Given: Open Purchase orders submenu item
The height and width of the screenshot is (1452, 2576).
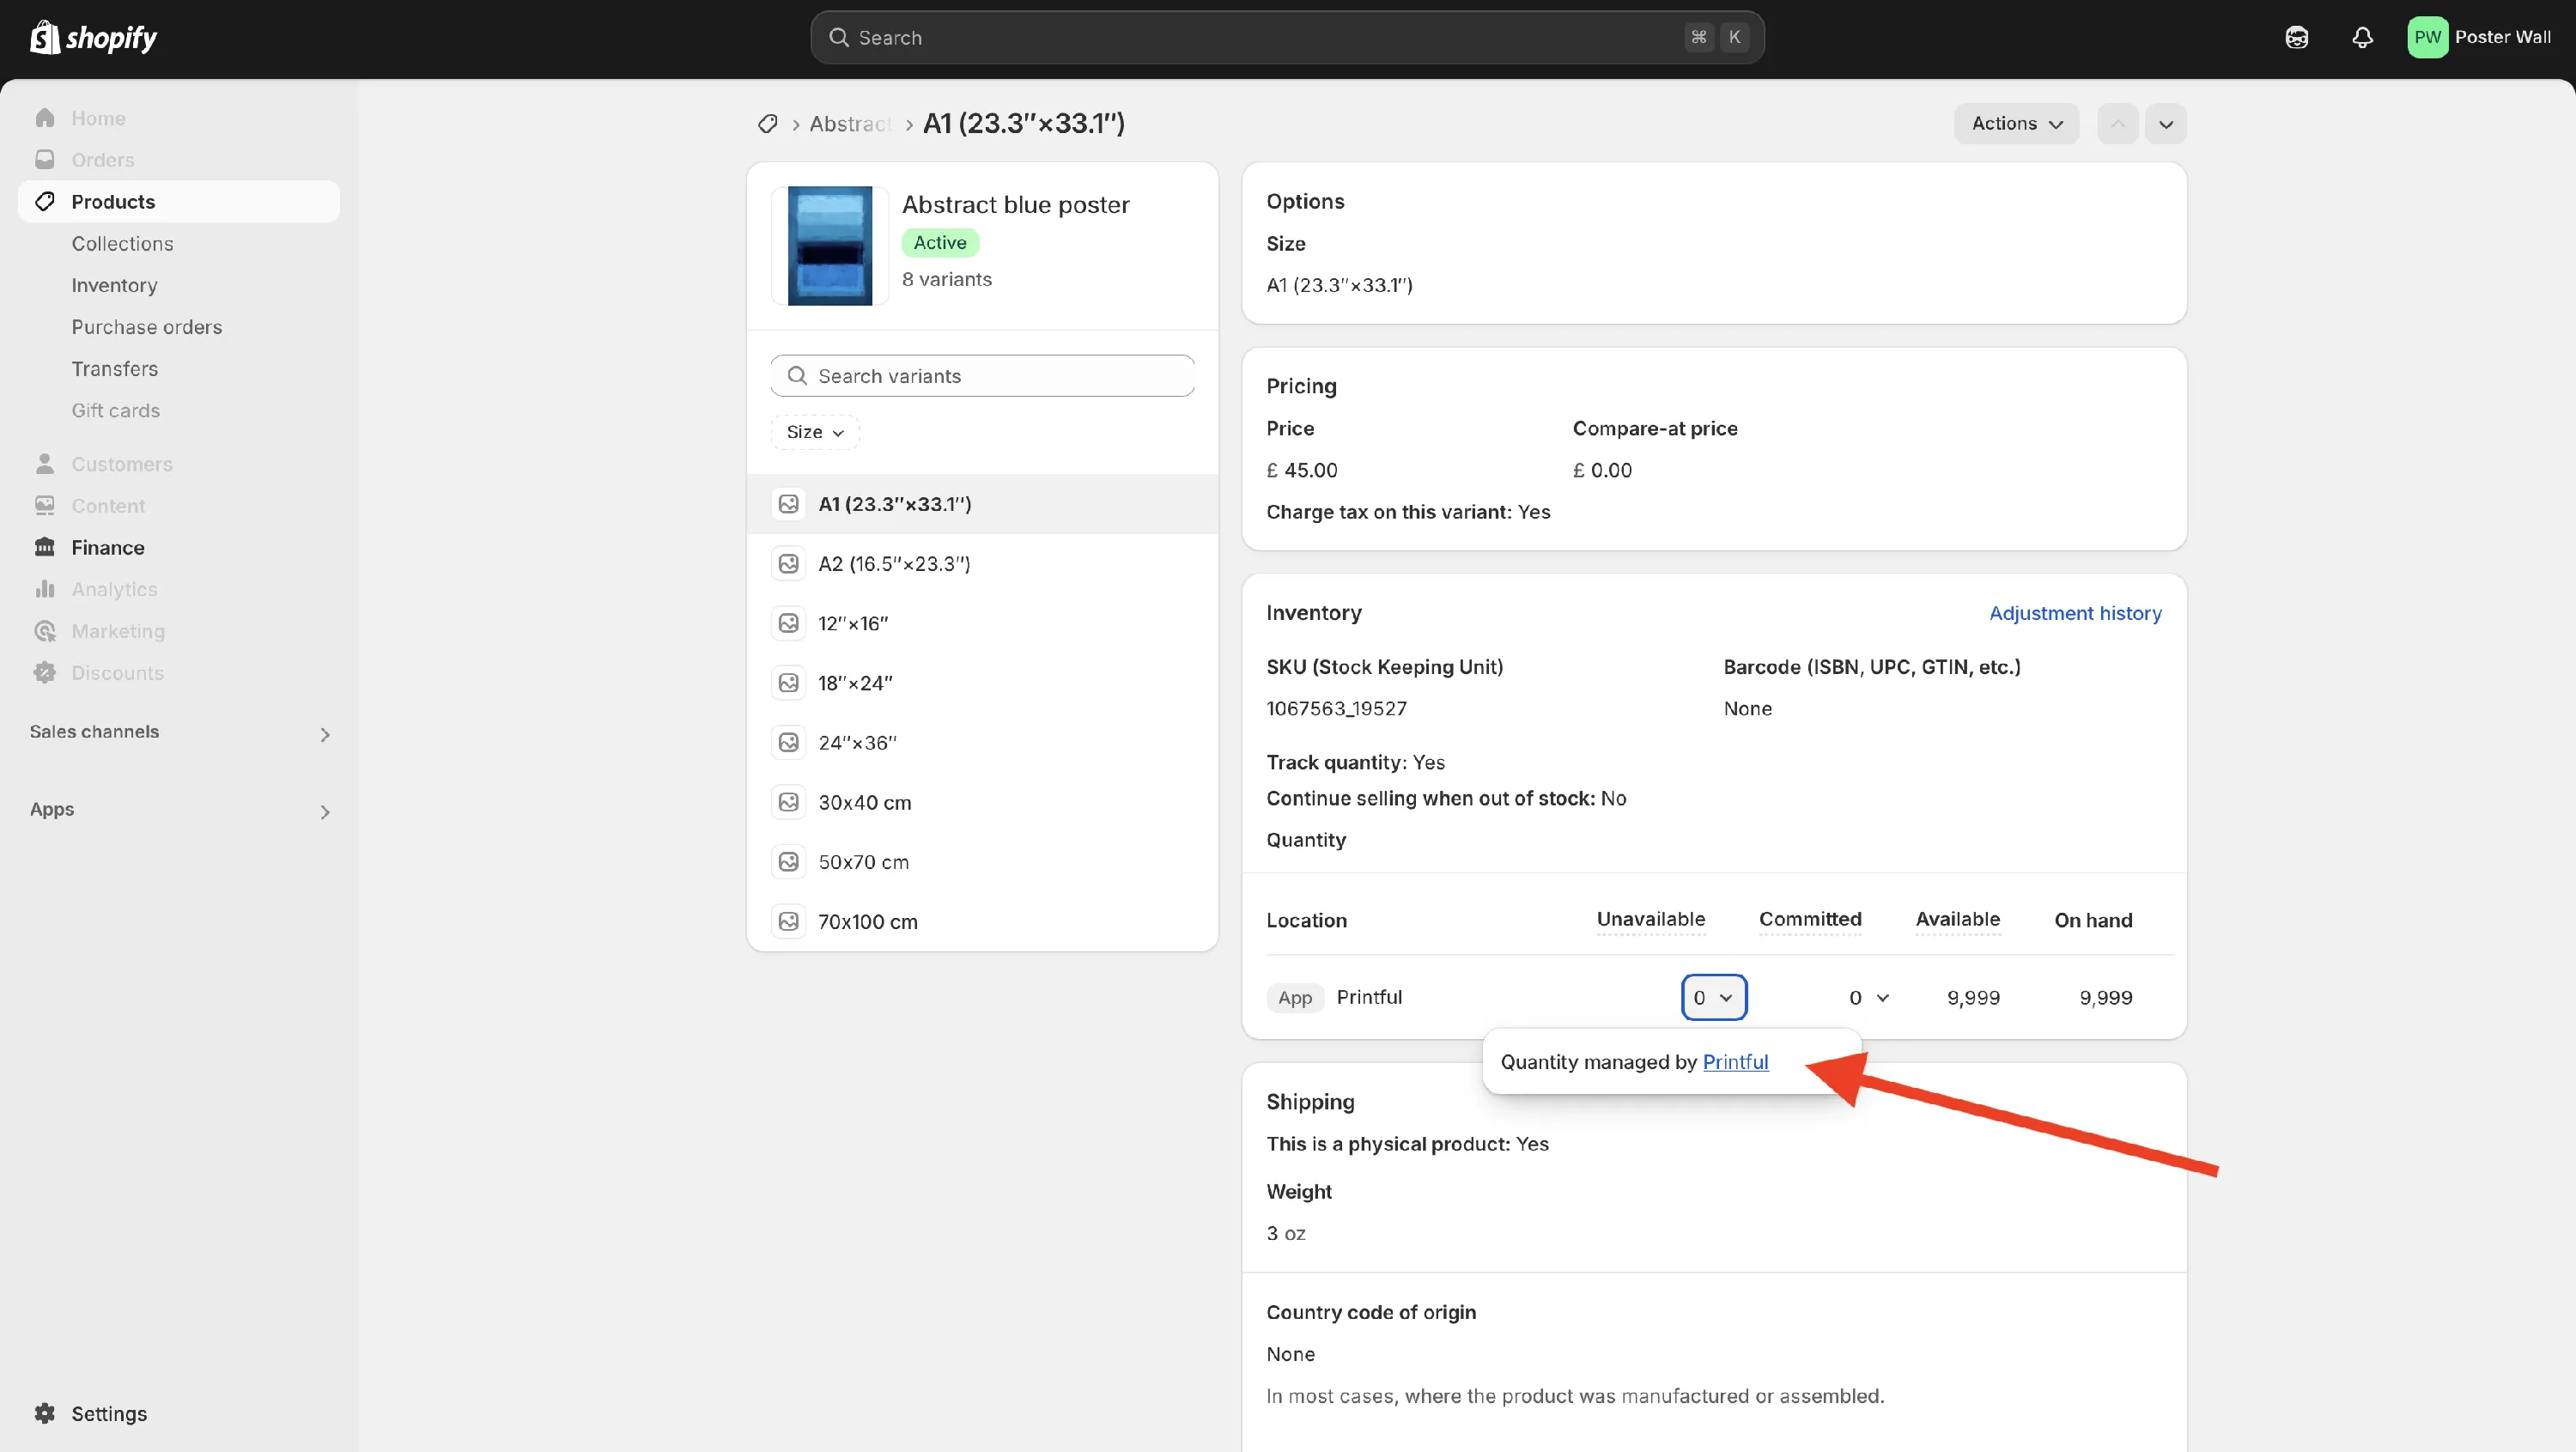Looking at the screenshot, I should coord(146,327).
